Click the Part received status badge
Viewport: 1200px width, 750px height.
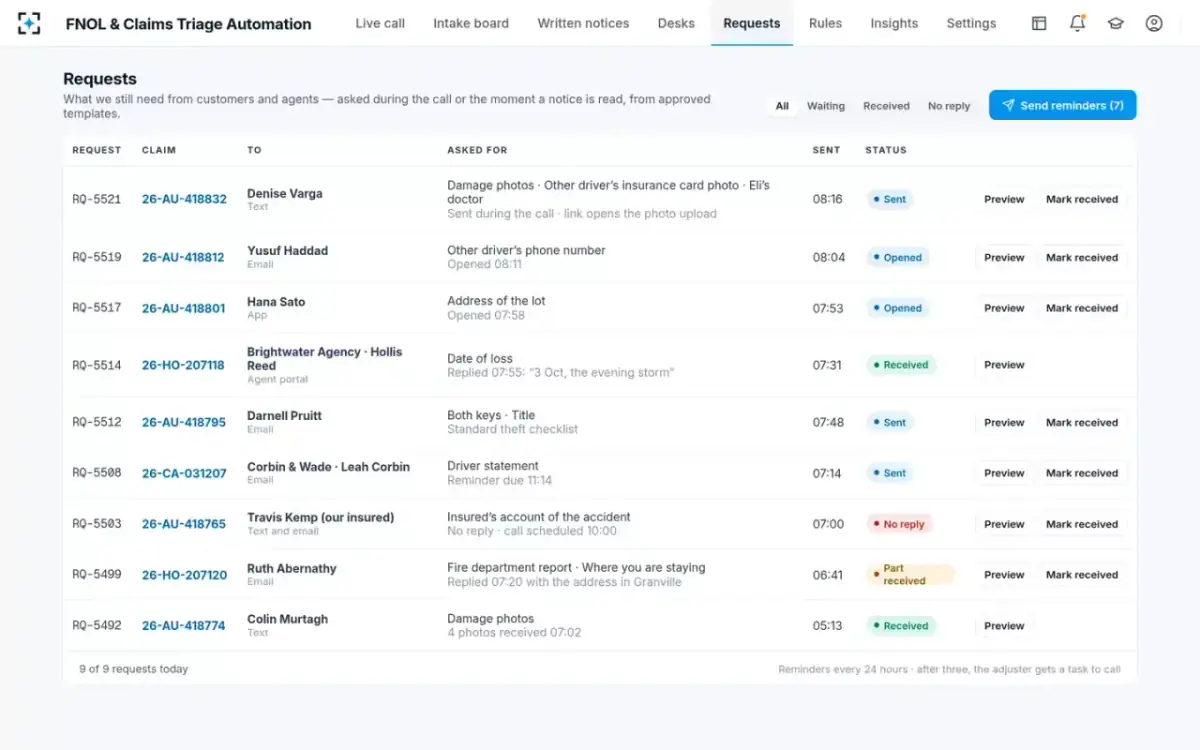[x=910, y=575]
